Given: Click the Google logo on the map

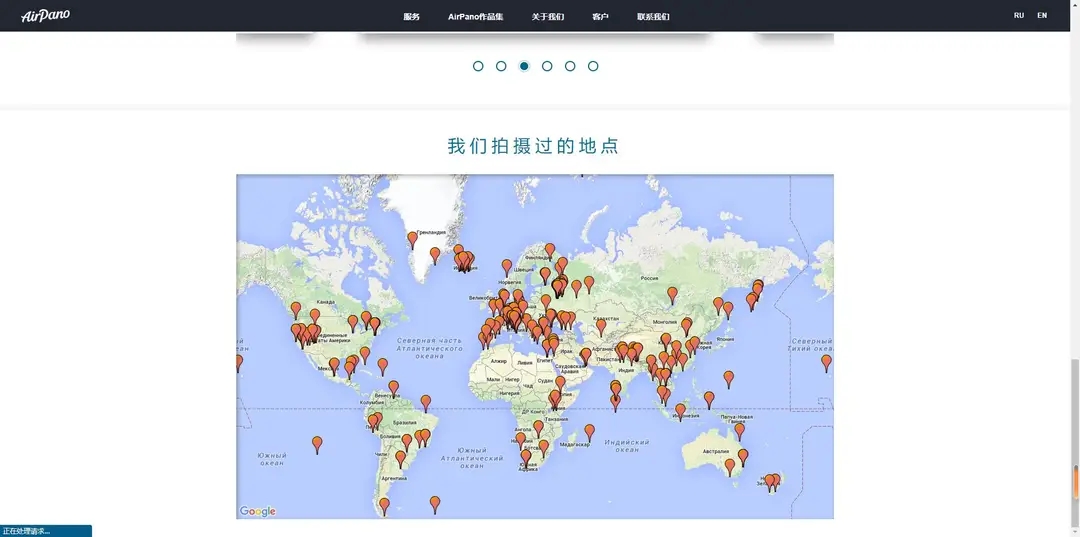Looking at the screenshot, I should (x=257, y=511).
